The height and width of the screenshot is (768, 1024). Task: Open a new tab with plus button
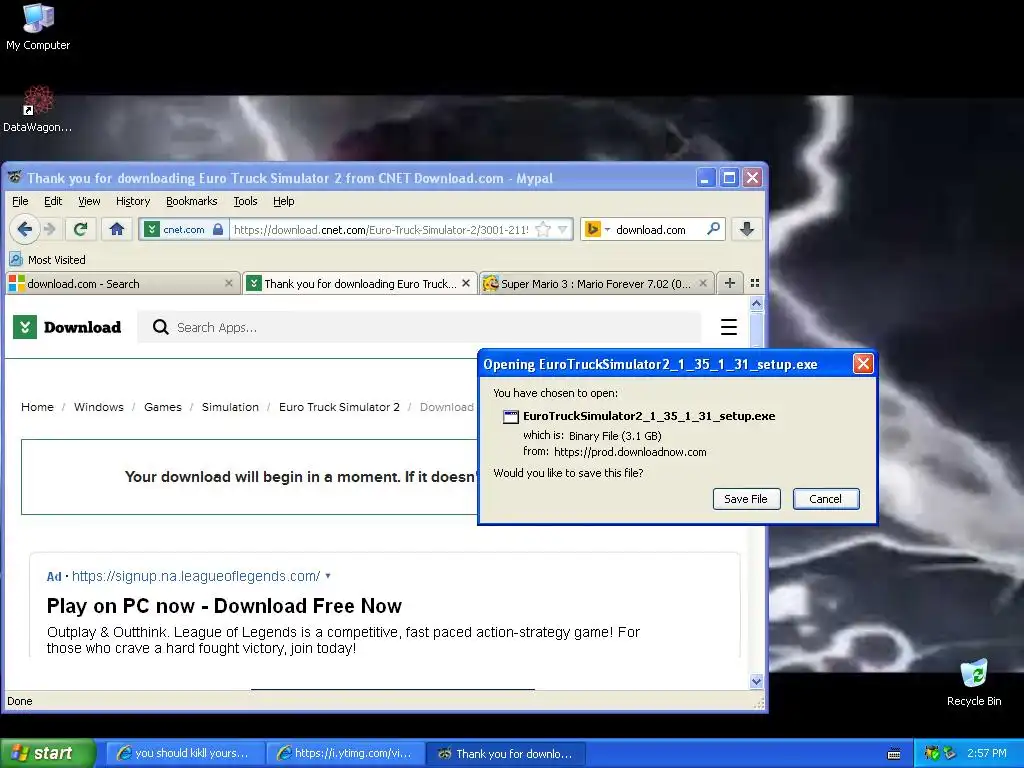pyautogui.click(x=730, y=283)
